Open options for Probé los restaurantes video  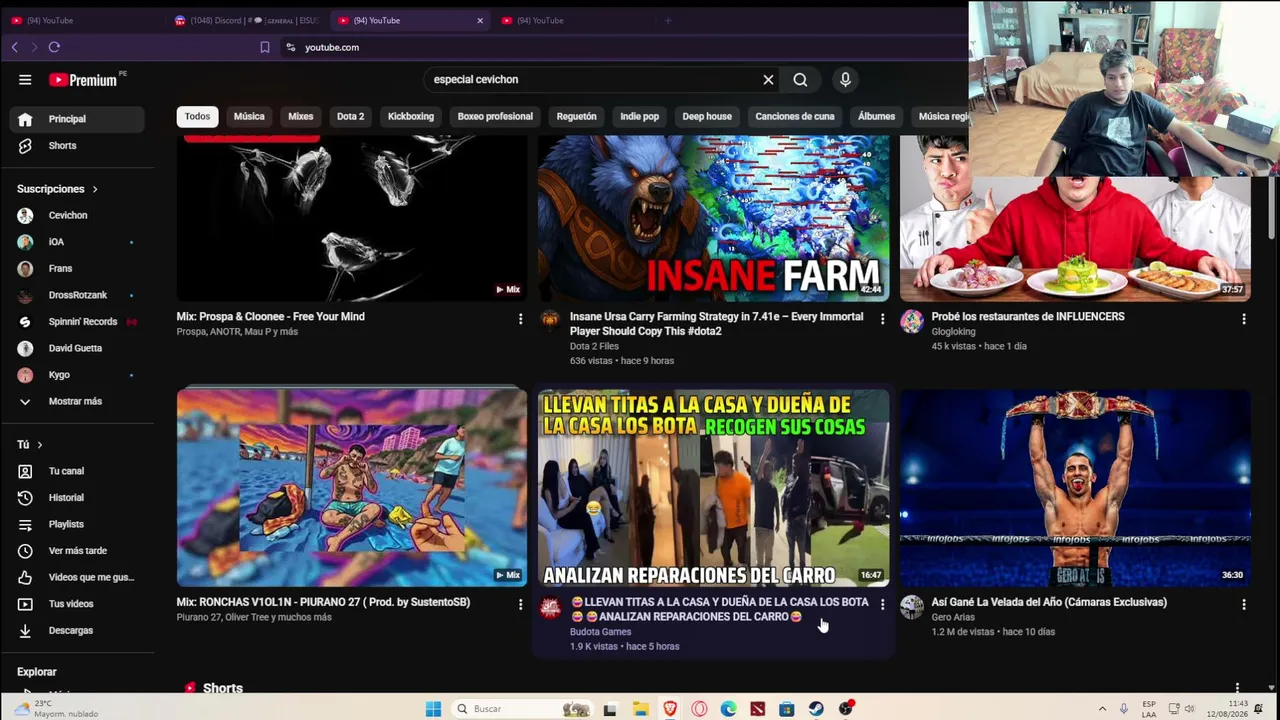(1244, 318)
